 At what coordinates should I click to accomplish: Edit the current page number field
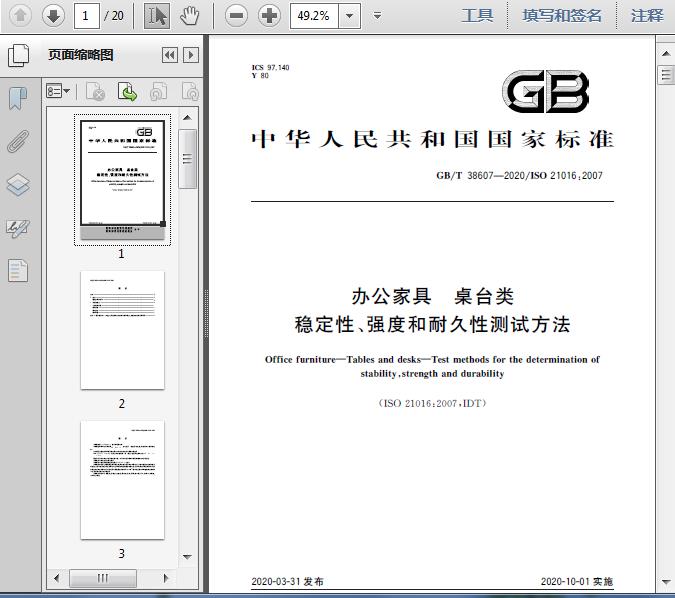[87, 16]
